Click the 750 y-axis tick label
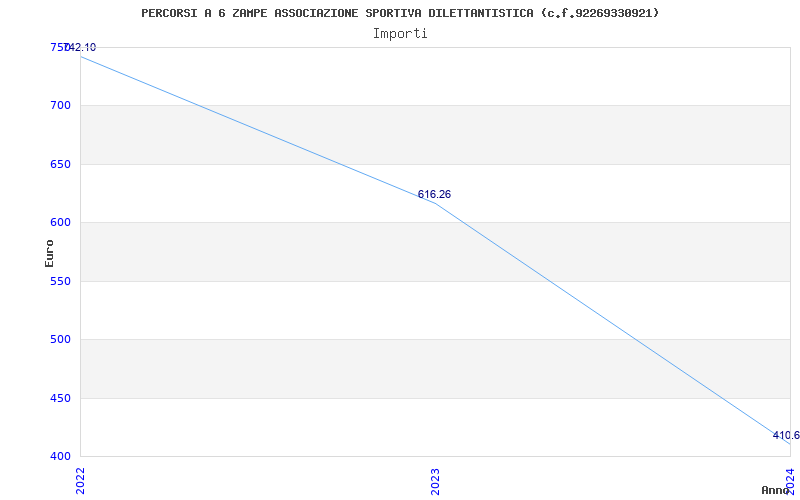This screenshot has width=800, height=500. [x=58, y=47]
